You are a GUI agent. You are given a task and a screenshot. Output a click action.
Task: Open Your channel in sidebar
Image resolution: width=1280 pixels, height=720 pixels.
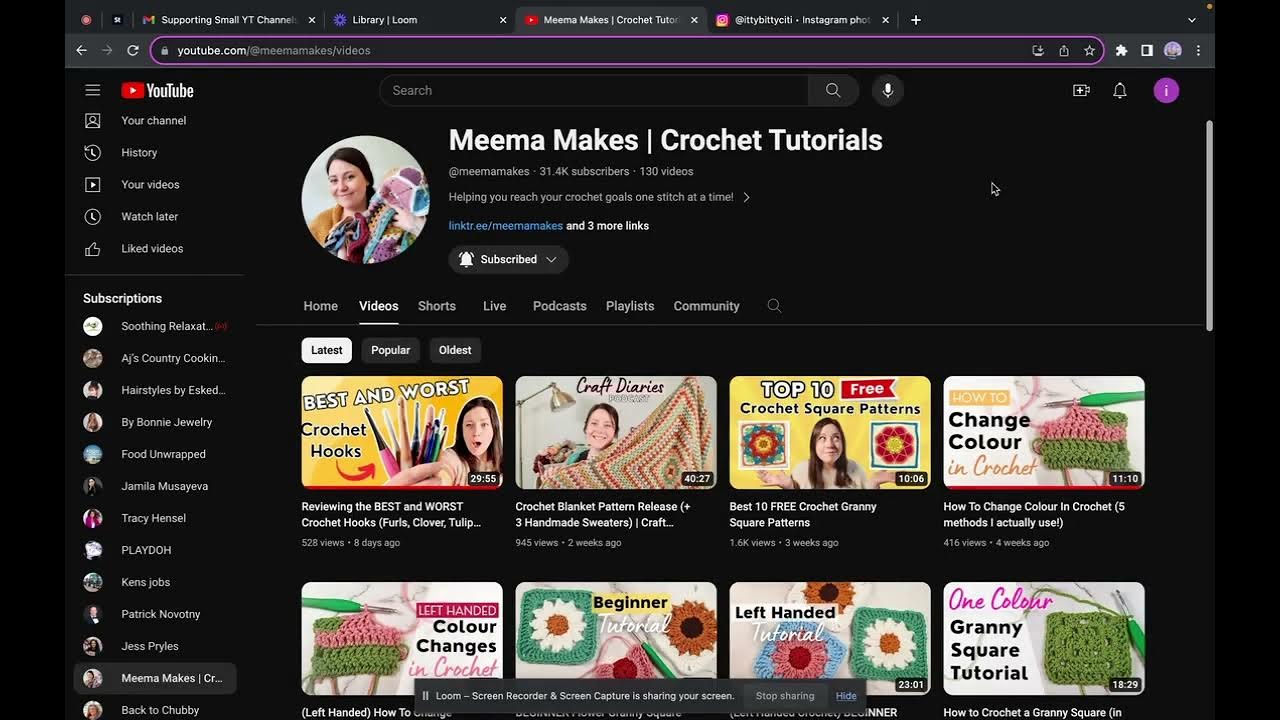pos(155,120)
